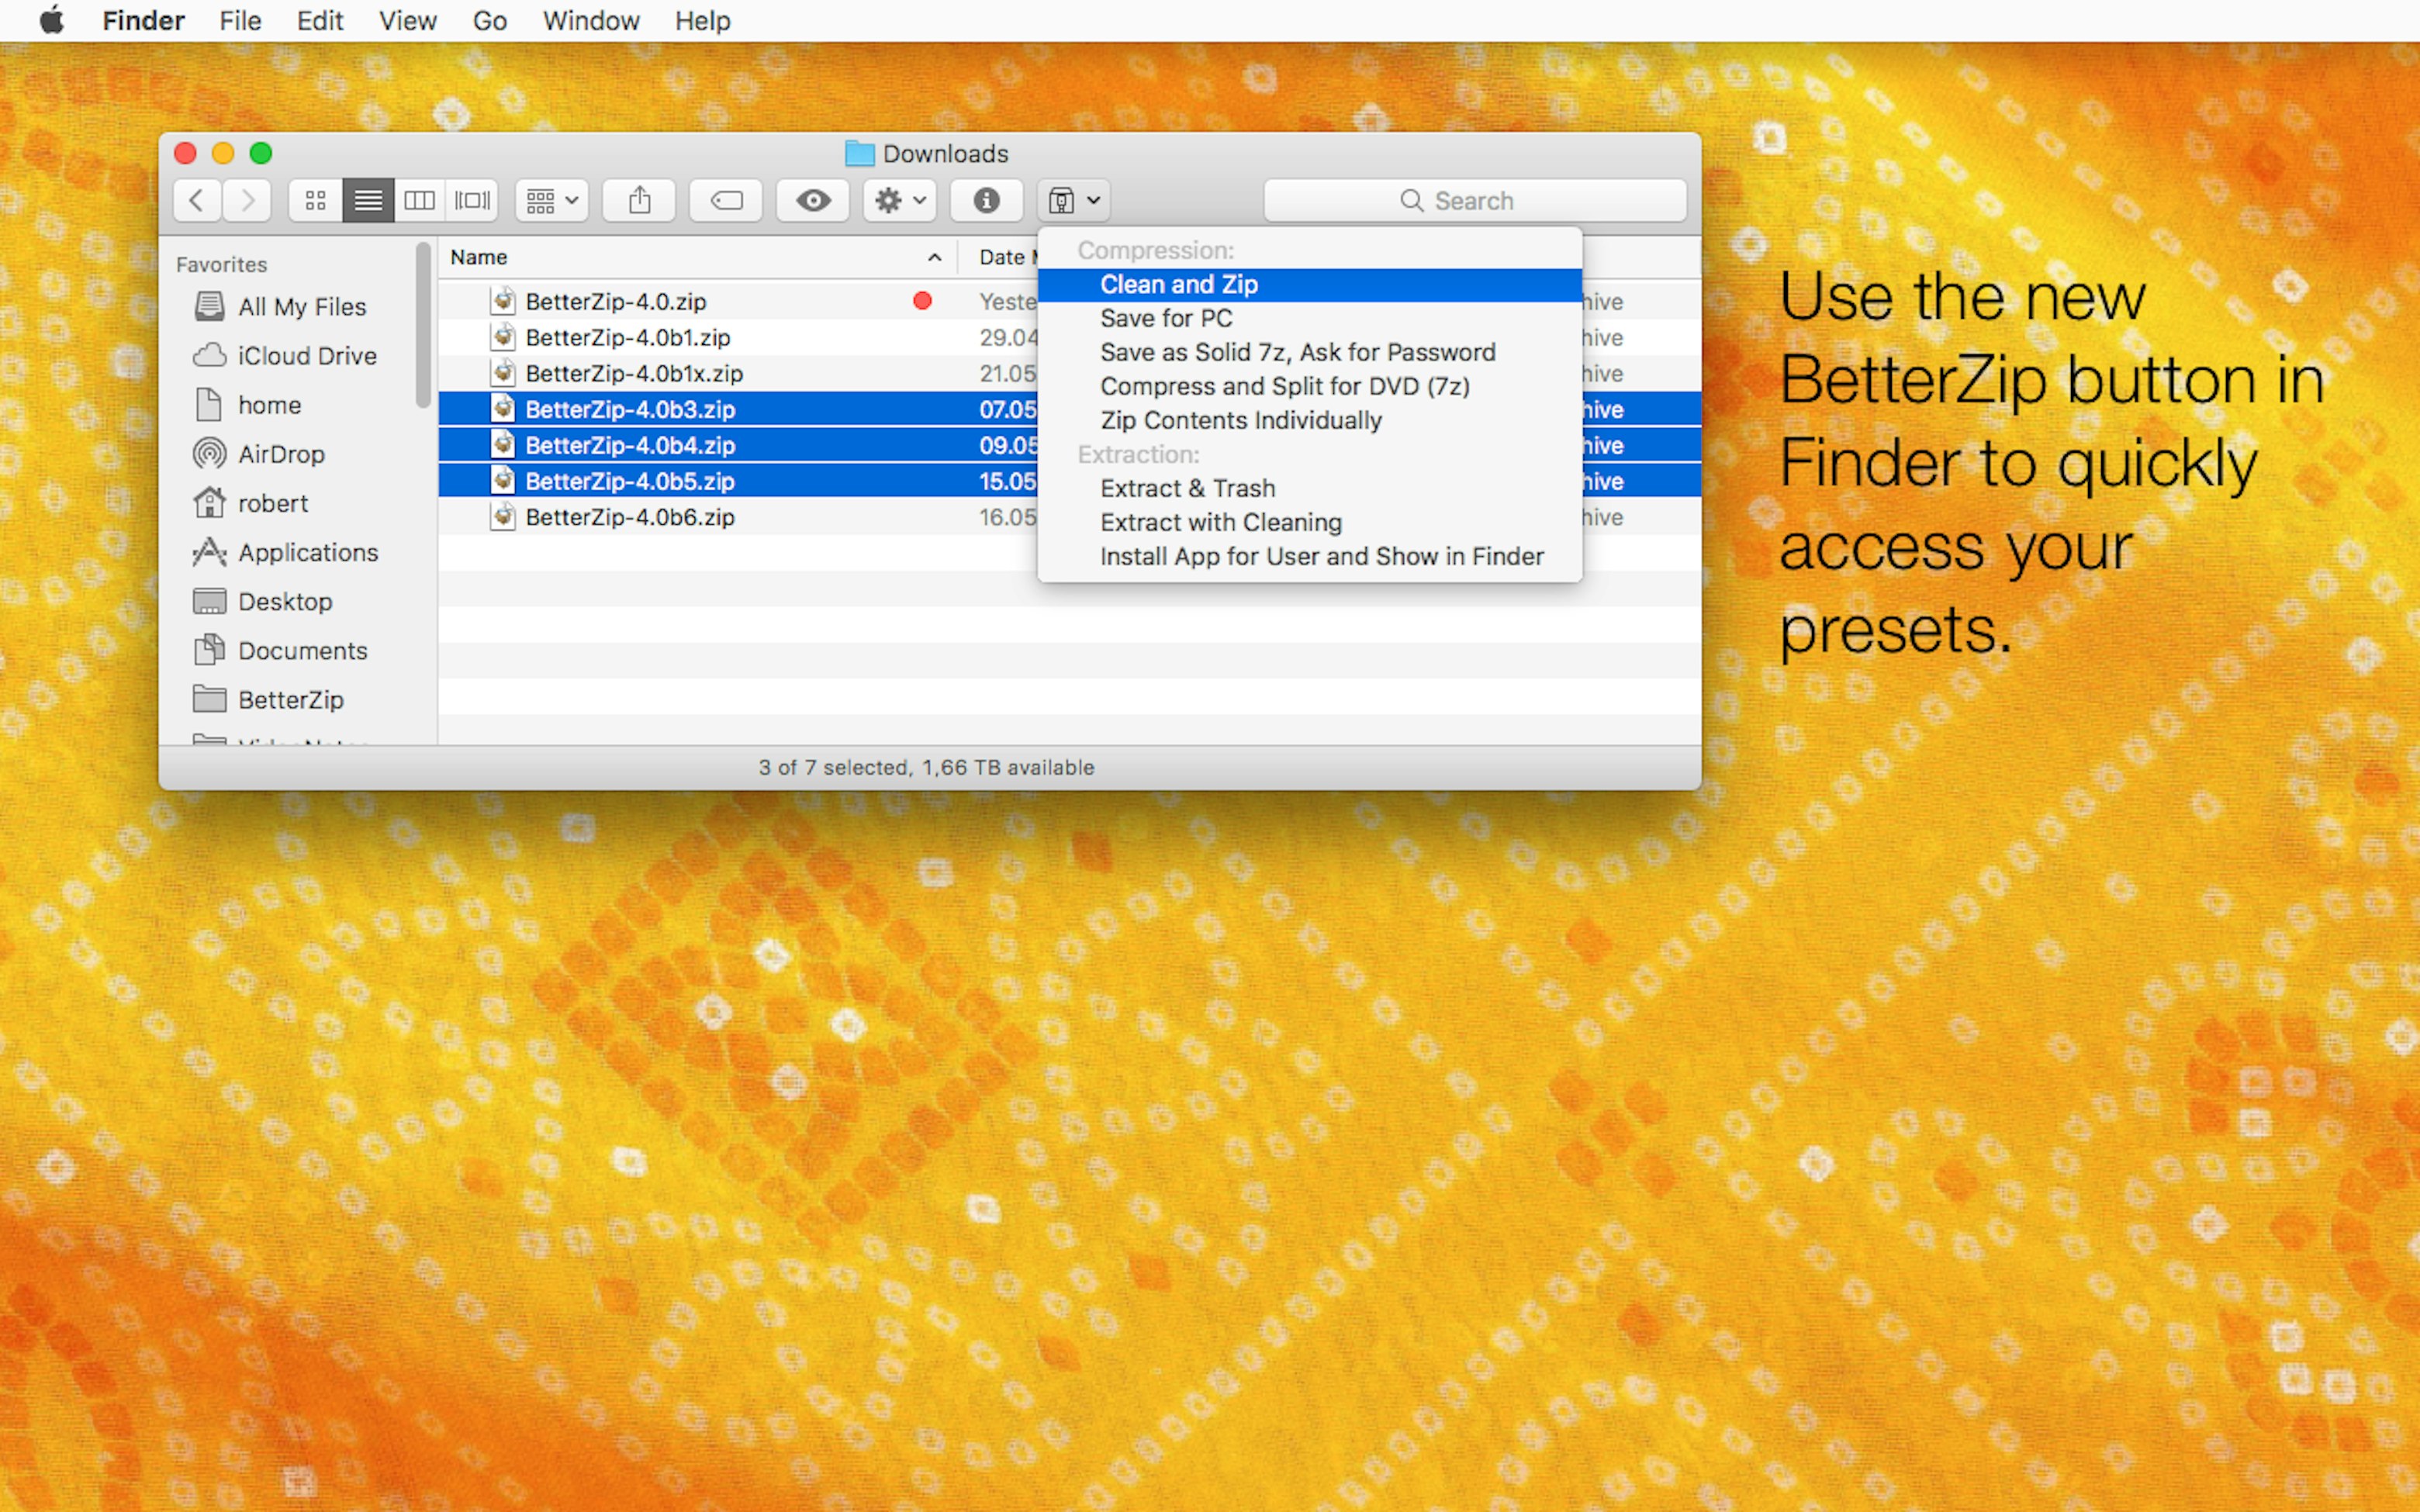Click inside the Search field
This screenshot has width=2420, height=1512.
1475,200
